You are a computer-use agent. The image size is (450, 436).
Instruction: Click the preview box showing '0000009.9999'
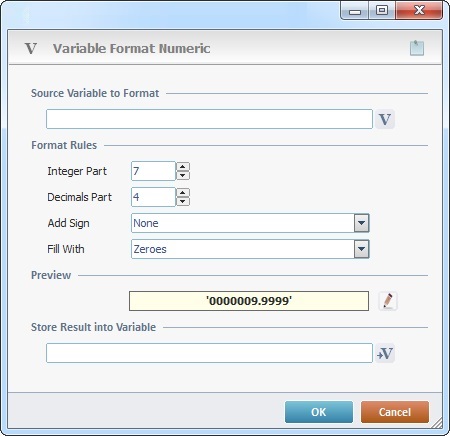point(249,301)
